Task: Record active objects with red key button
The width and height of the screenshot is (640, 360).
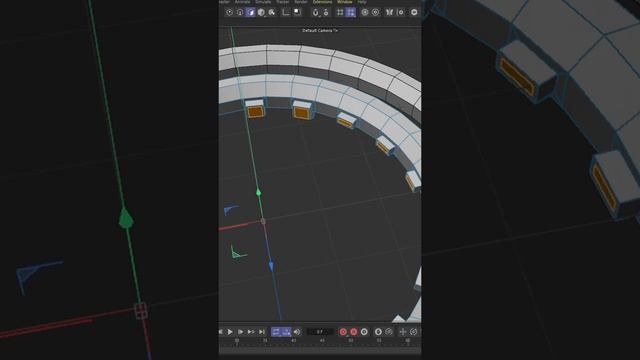Action: [343, 332]
